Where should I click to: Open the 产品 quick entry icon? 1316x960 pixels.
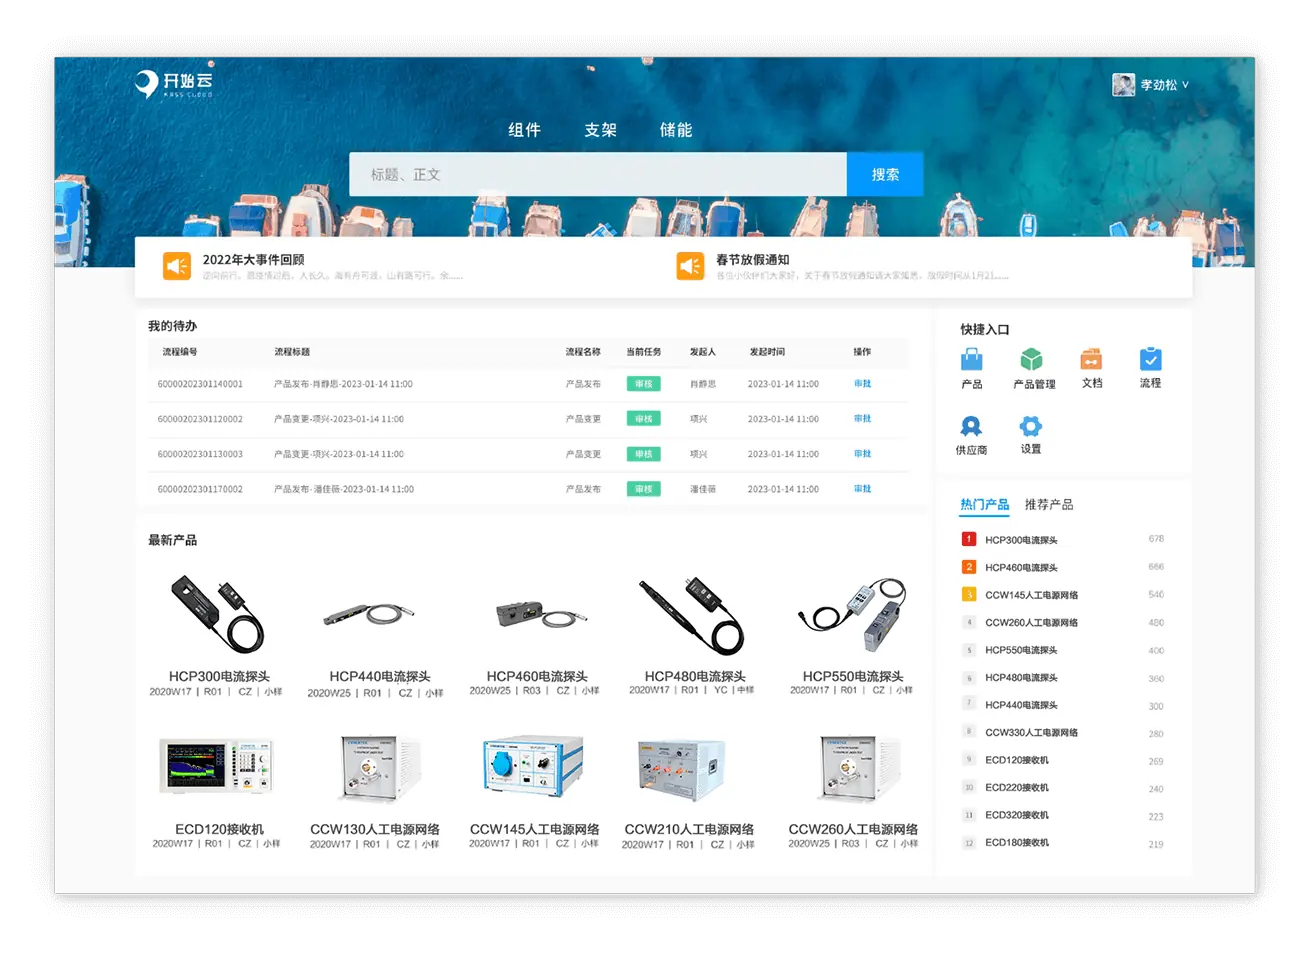tap(971, 360)
